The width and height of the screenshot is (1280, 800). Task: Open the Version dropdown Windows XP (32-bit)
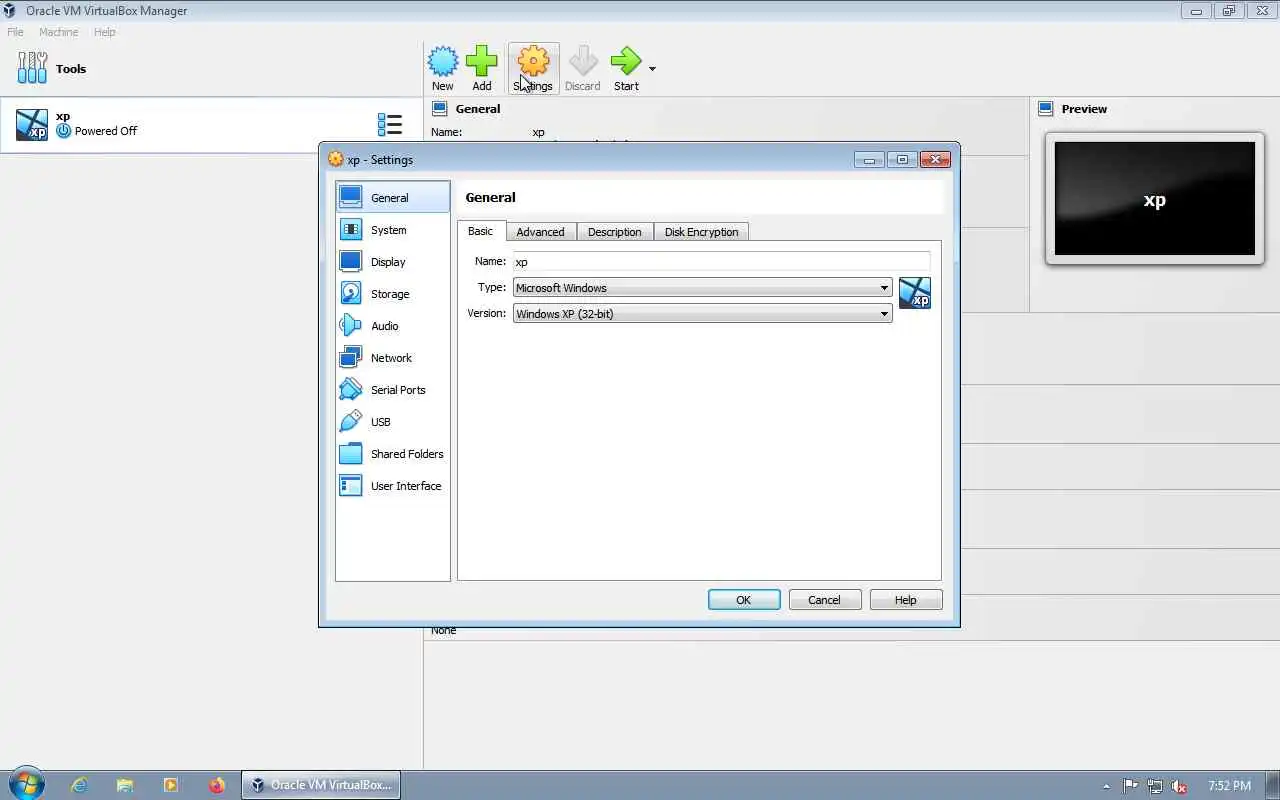click(x=702, y=314)
